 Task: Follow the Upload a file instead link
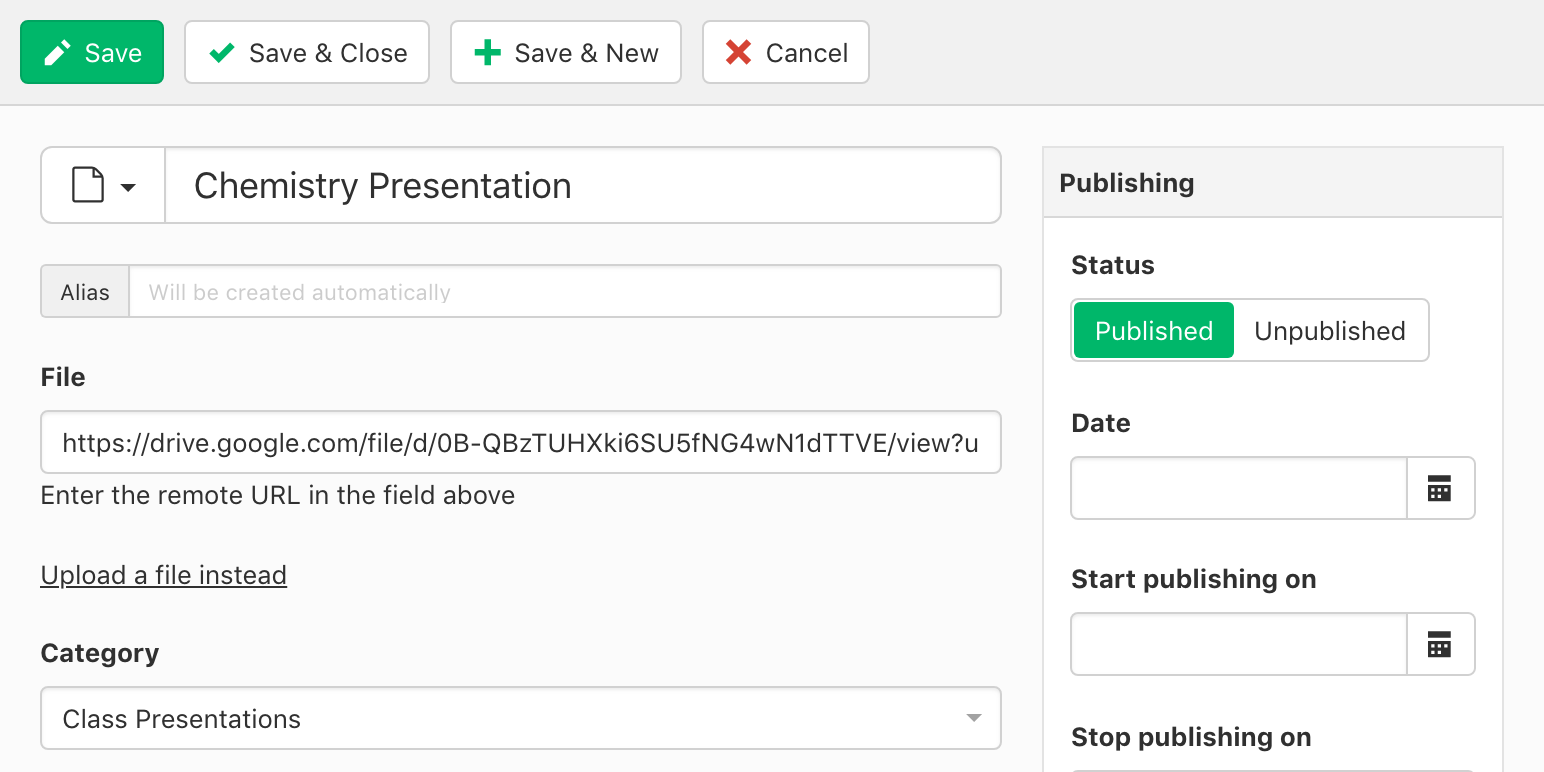tap(164, 575)
